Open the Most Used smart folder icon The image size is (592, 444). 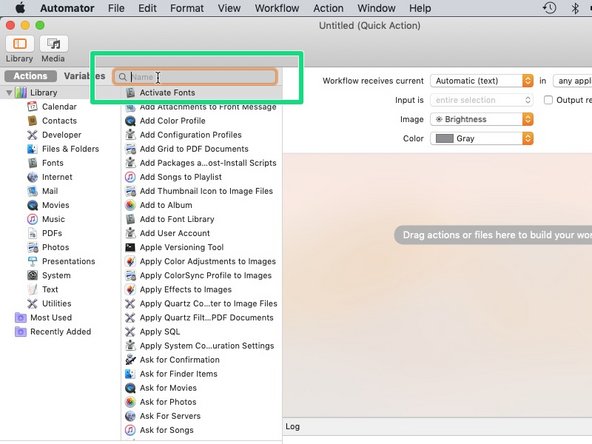click(x=20, y=318)
